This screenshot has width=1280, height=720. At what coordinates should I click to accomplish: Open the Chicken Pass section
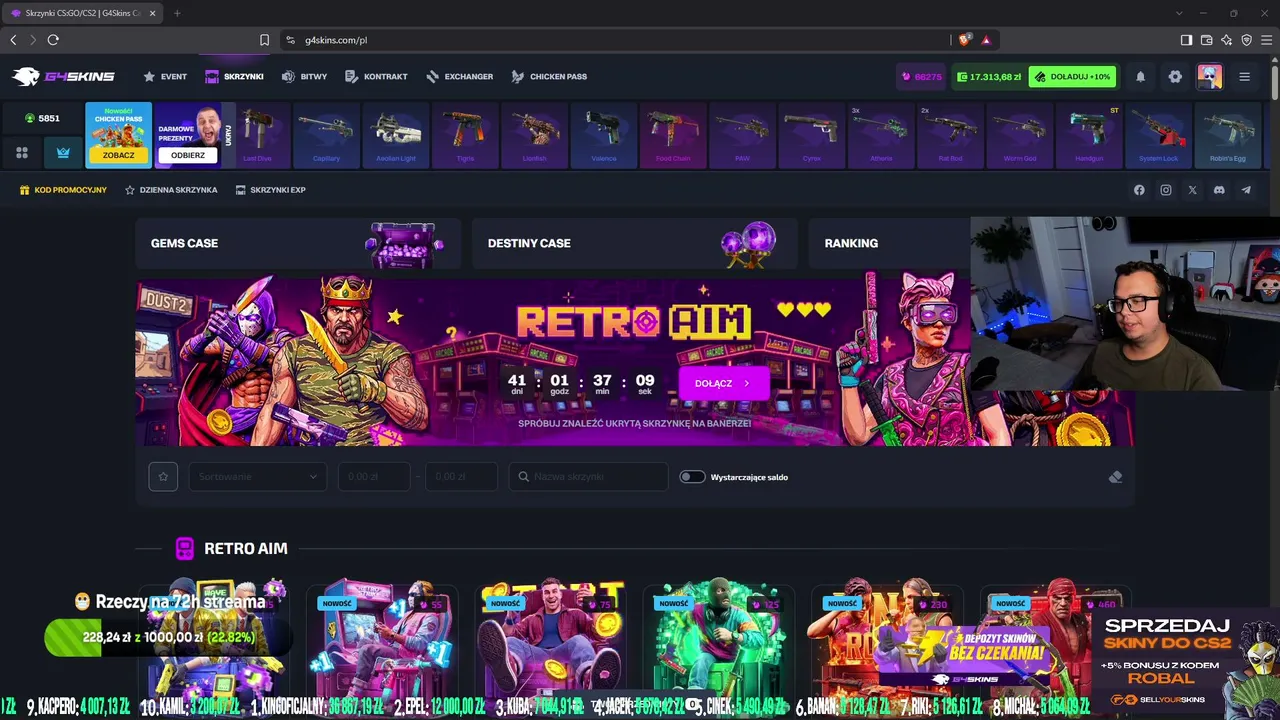pos(549,77)
